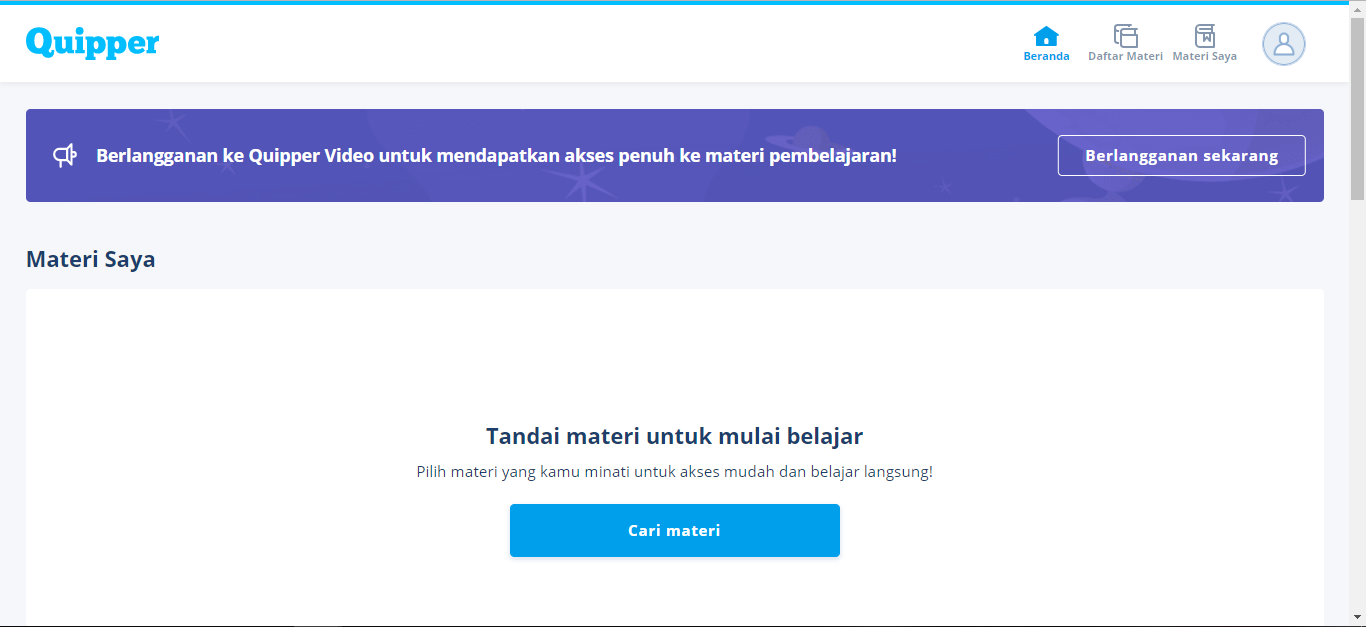Click the Materi Saya book icon
This screenshot has height=627, width=1366.
point(1204,36)
